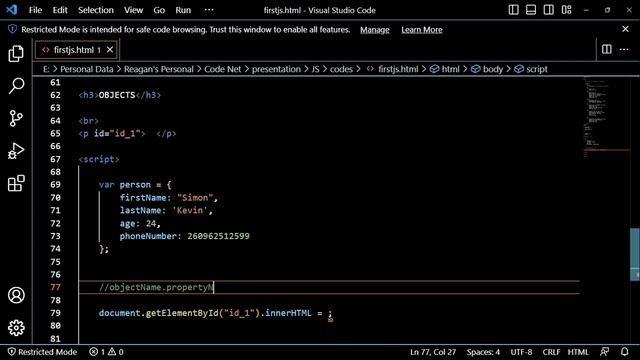Screen dimensions: 640x360
Task: Open the Manage gear icon
Action: pos(16,327)
